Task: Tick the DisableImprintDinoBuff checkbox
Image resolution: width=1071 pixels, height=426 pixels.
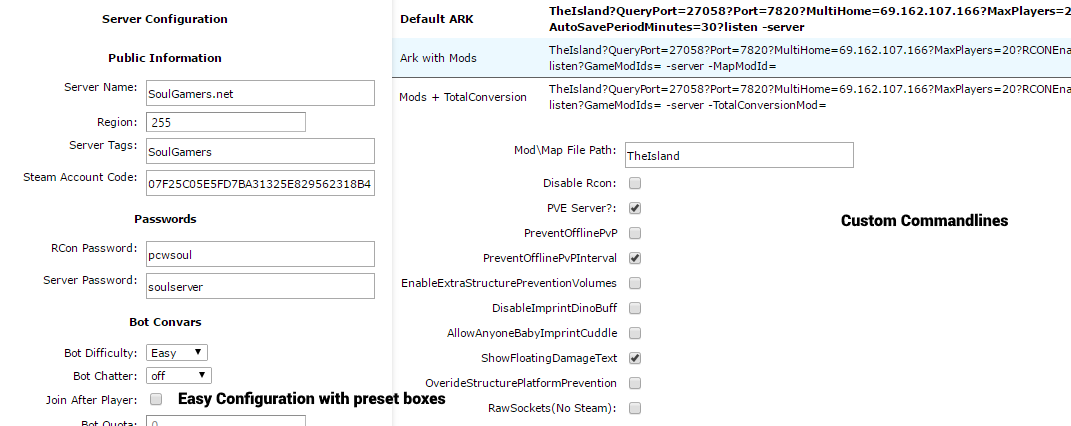Action: (x=635, y=308)
